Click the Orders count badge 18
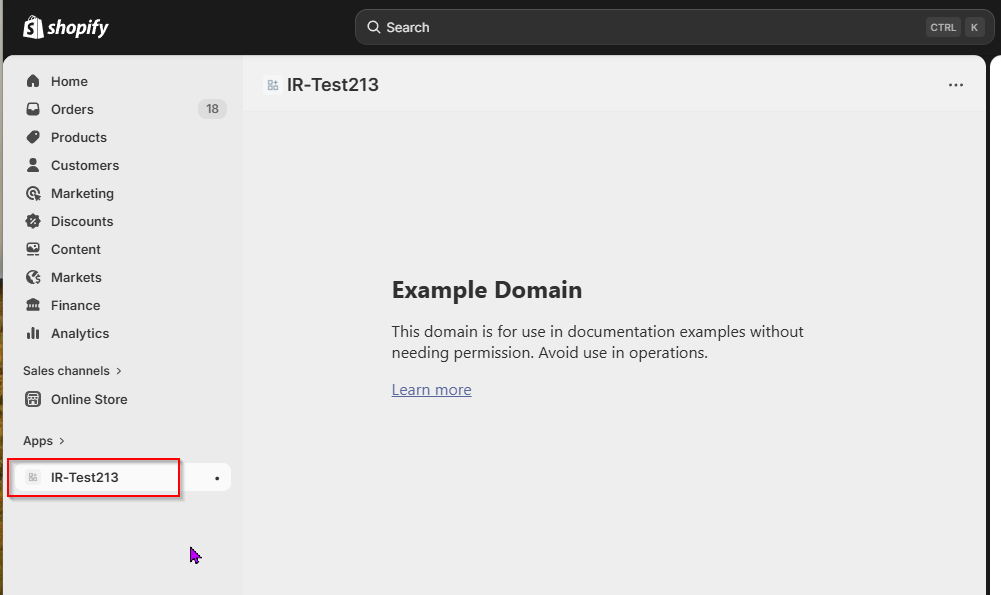The image size is (1001, 595). coord(212,109)
